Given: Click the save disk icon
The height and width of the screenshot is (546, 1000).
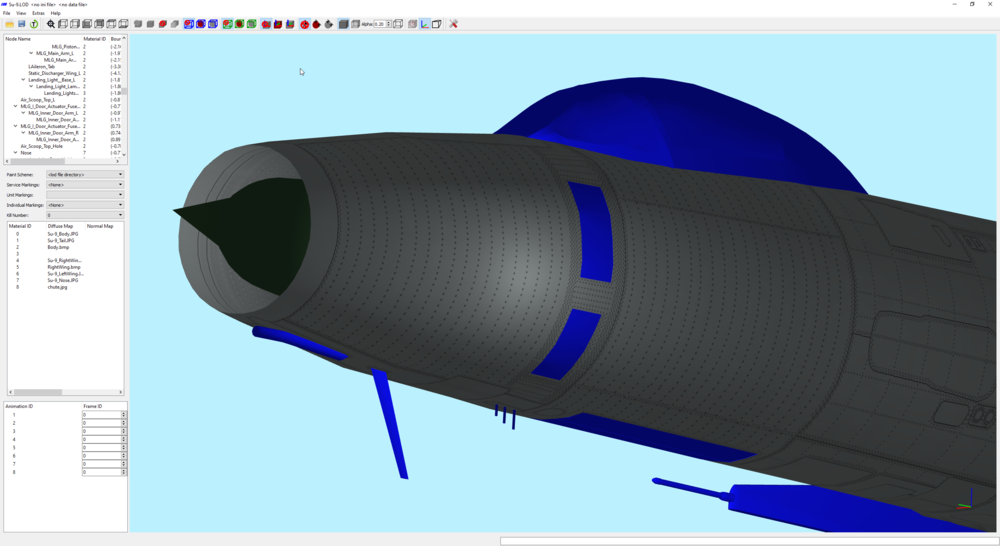Looking at the screenshot, I should point(22,24).
